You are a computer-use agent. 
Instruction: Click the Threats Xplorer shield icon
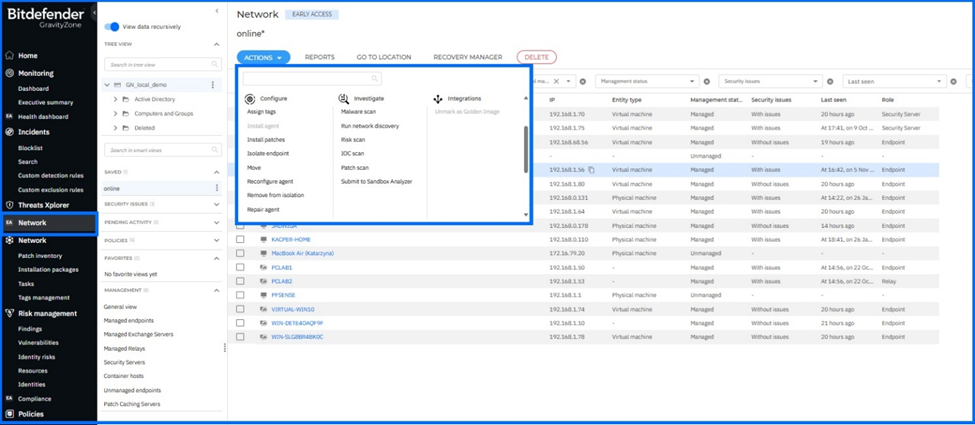tap(10, 205)
